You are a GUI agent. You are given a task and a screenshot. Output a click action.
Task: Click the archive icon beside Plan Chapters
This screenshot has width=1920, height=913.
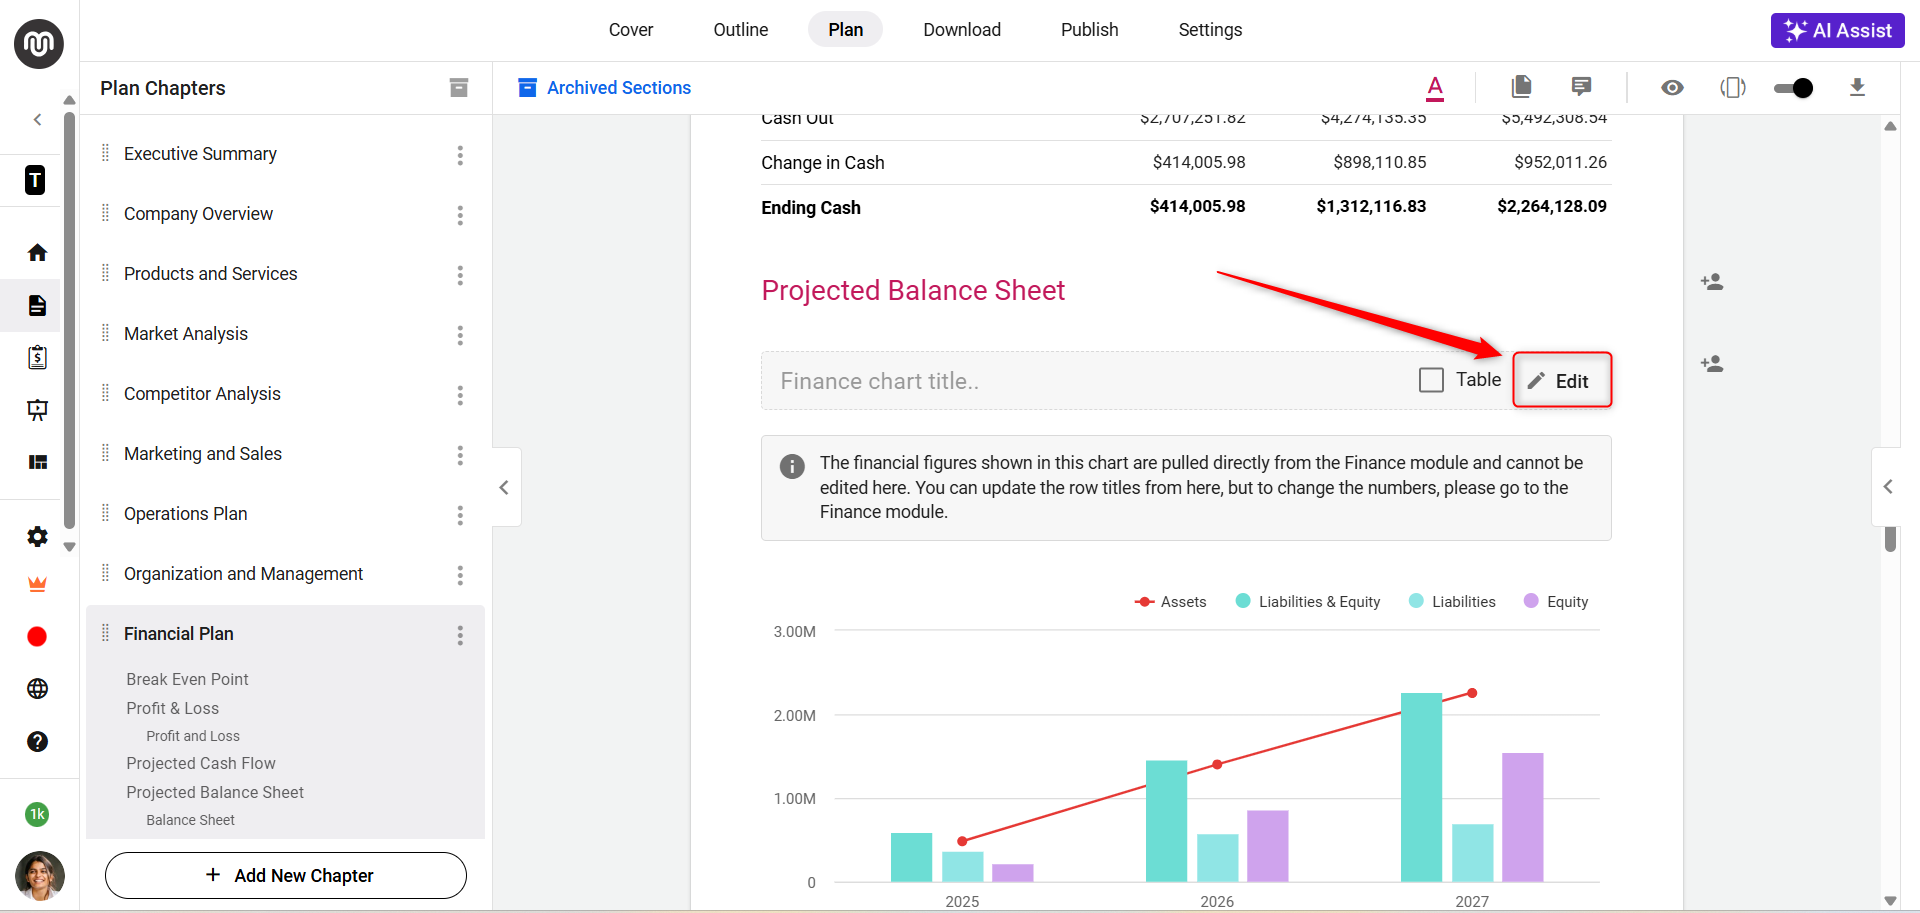pyautogui.click(x=459, y=88)
